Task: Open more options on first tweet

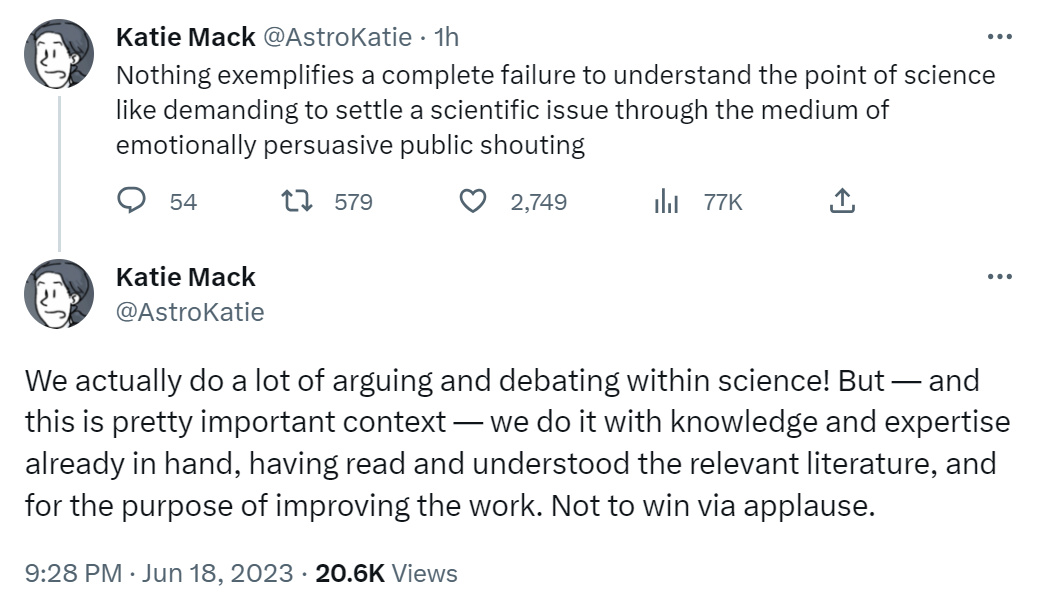Action: [x=1000, y=36]
